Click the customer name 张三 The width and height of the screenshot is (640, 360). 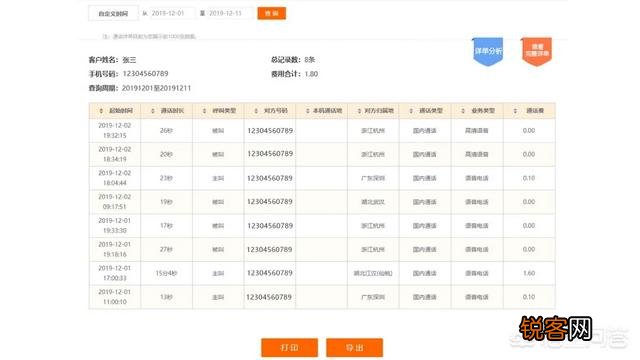129,60
